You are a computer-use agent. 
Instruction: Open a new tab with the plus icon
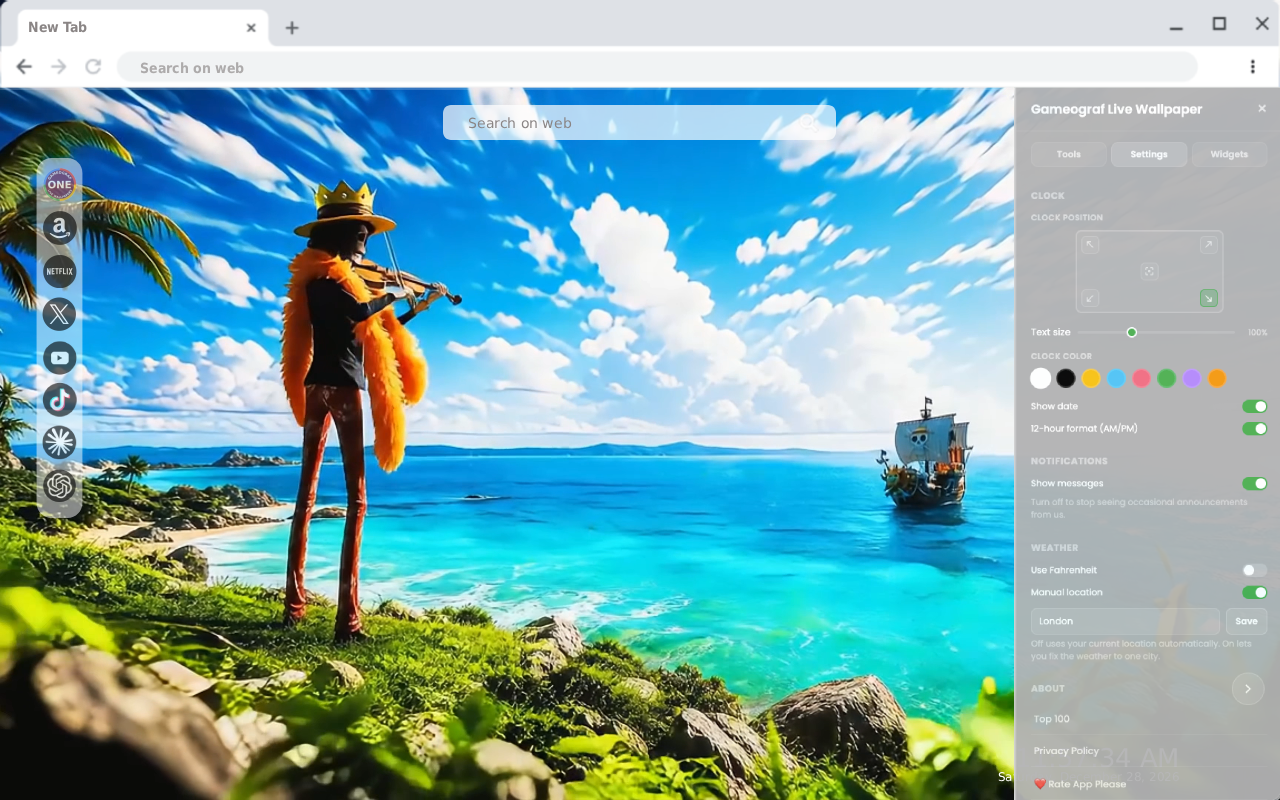[291, 28]
